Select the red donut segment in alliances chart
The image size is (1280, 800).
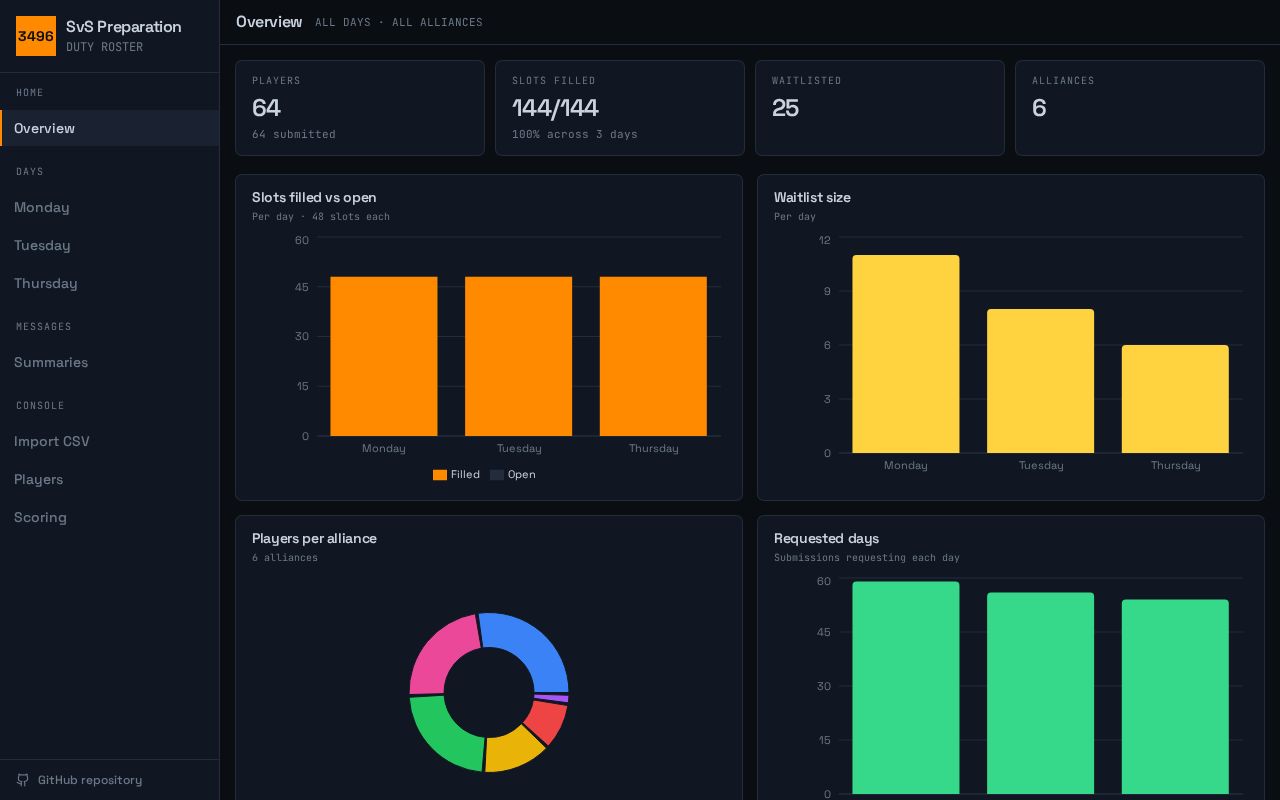tap(548, 722)
